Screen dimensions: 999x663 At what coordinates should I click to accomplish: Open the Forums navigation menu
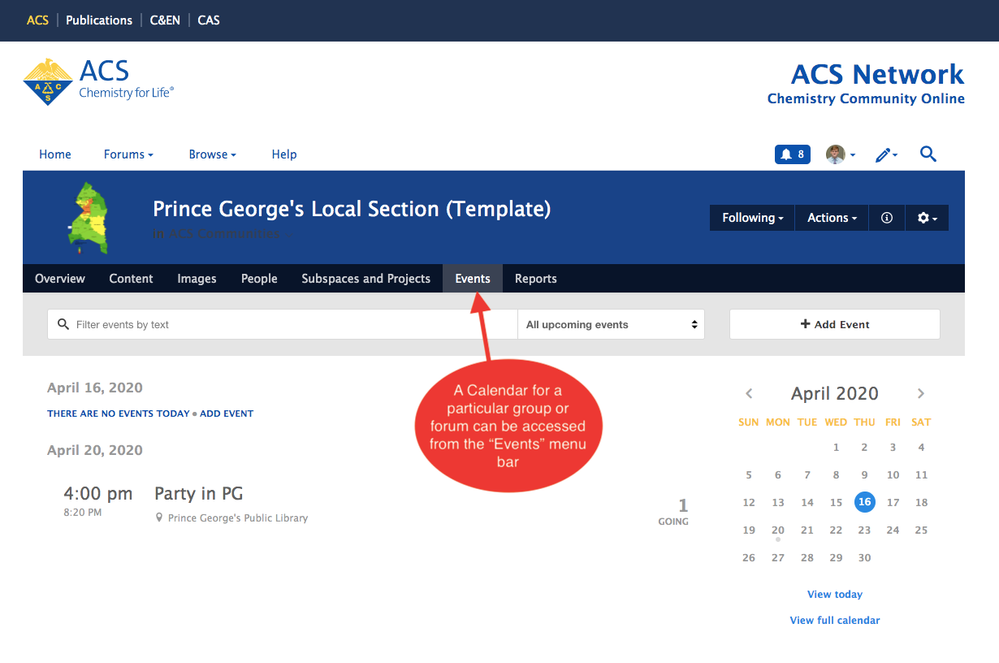pyautogui.click(x=128, y=155)
